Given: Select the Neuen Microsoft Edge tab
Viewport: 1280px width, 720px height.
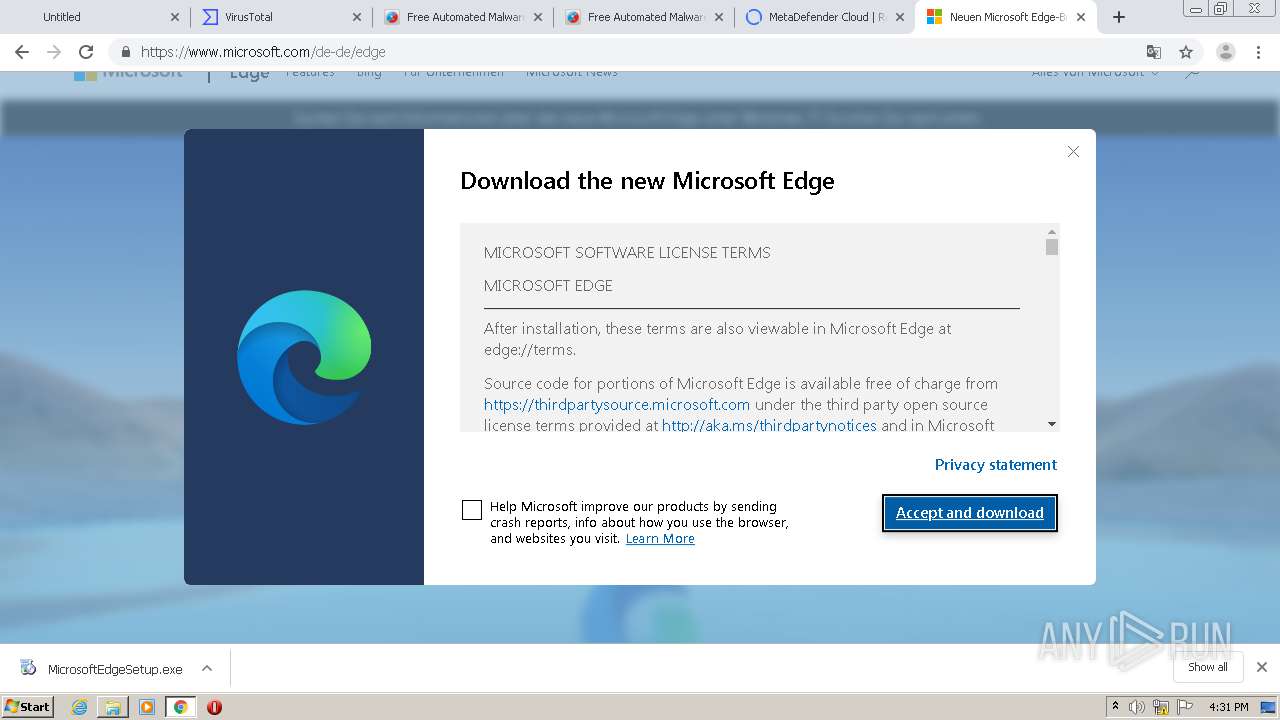Looking at the screenshot, I should (x=1004, y=17).
